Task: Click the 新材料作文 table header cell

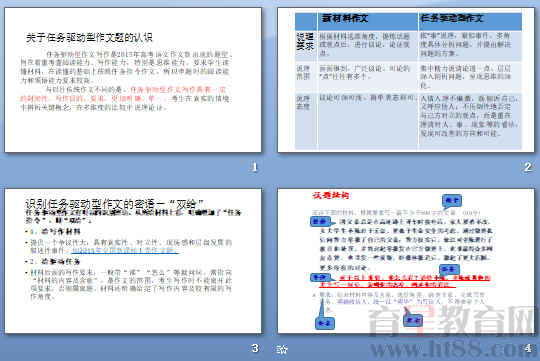Action: pos(367,21)
